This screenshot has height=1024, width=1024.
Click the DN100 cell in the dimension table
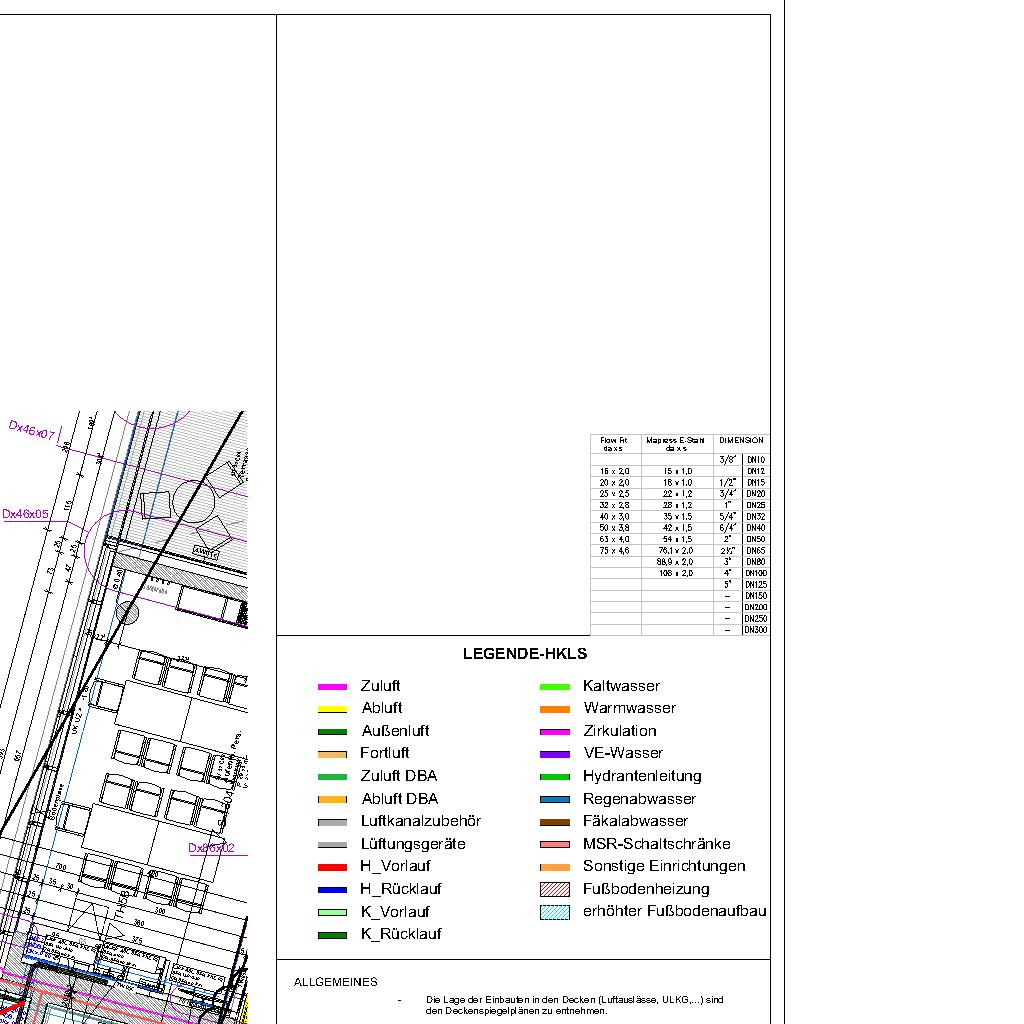coord(755,573)
